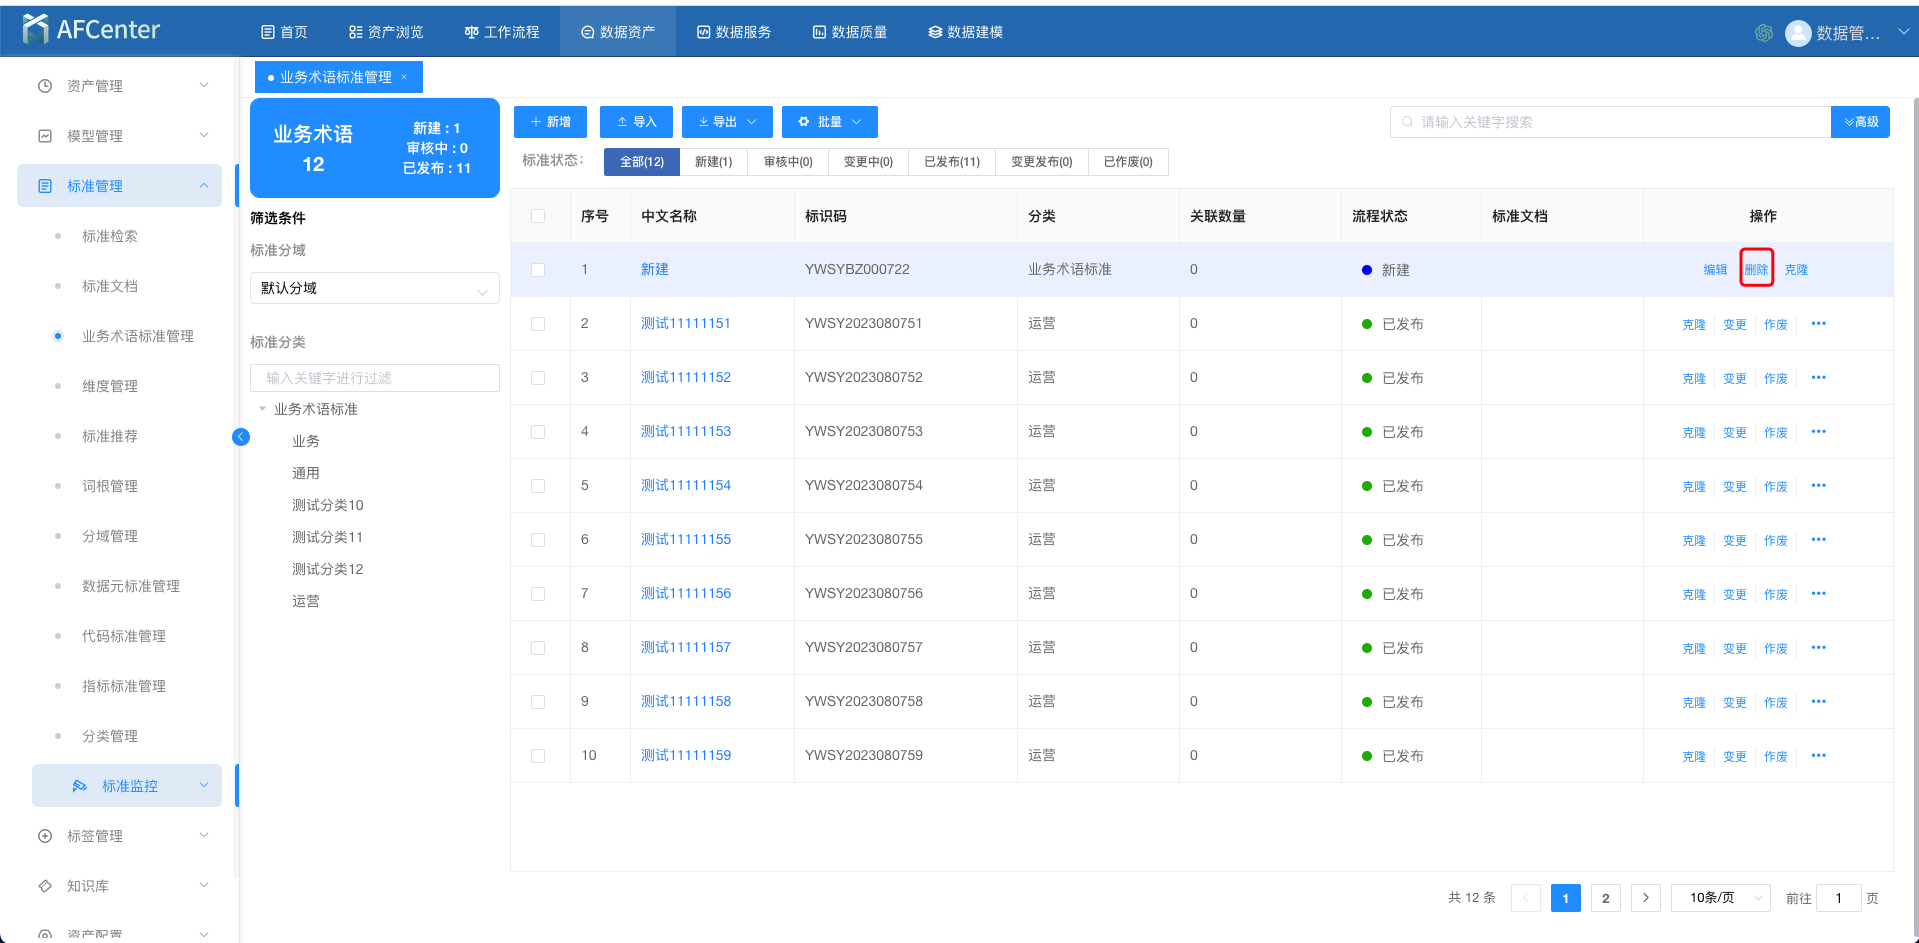Open more actions for row 测试11111154

1818,485
